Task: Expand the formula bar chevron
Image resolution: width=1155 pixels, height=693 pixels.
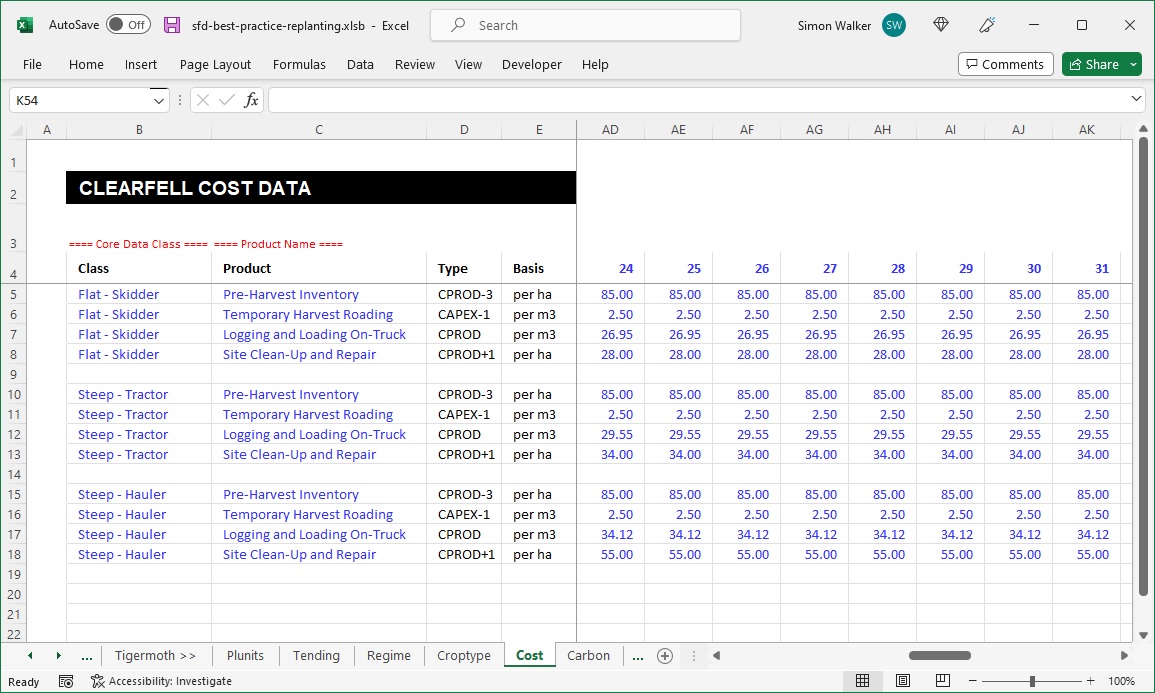Action: (1135, 98)
